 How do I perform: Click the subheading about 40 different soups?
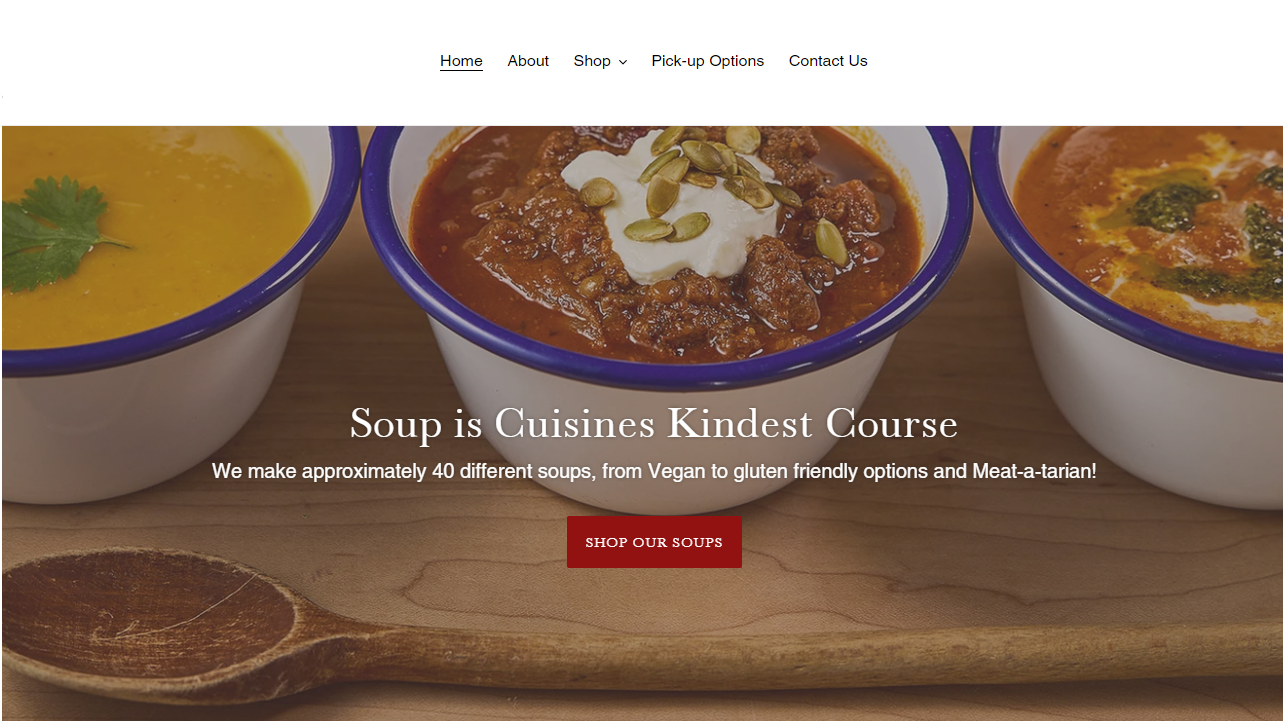(x=654, y=471)
